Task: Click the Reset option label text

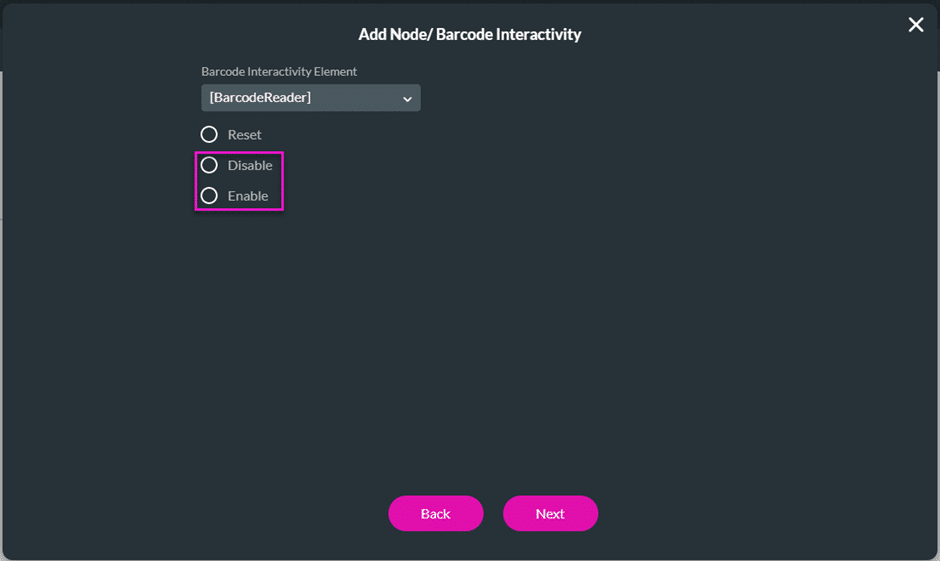Action: pyautogui.click(x=244, y=134)
